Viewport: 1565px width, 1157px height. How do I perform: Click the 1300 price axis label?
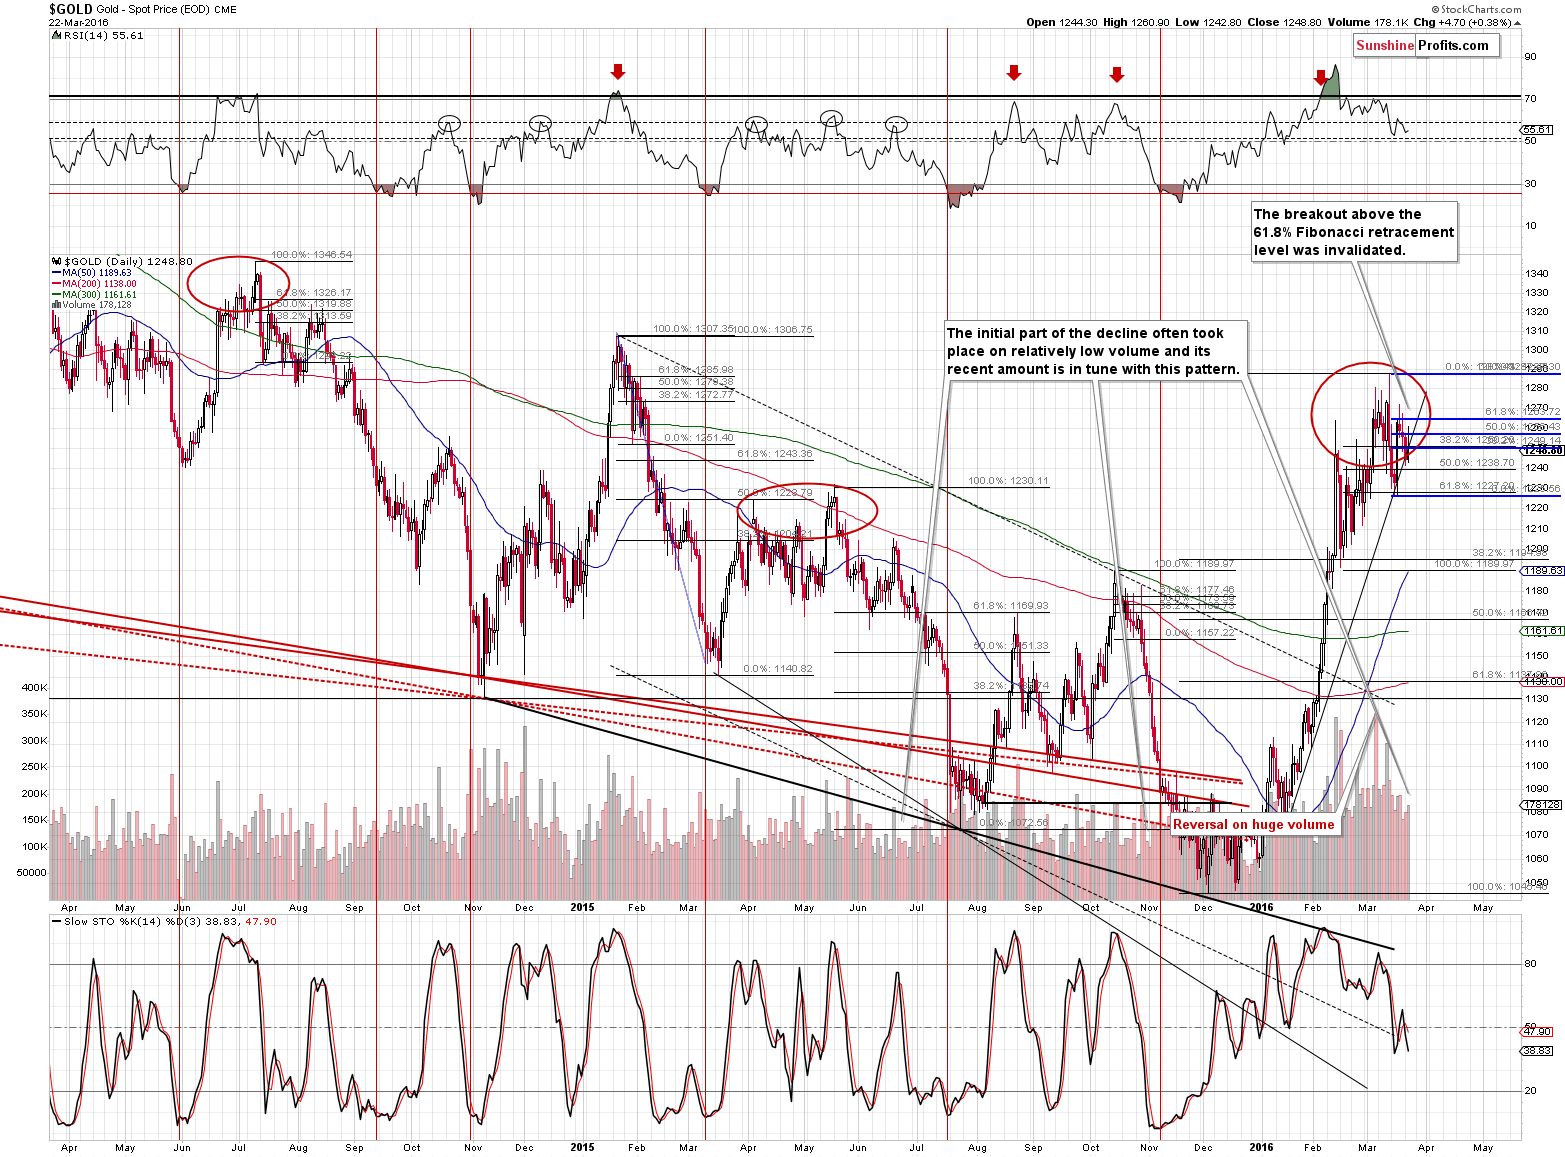[x=1537, y=351]
